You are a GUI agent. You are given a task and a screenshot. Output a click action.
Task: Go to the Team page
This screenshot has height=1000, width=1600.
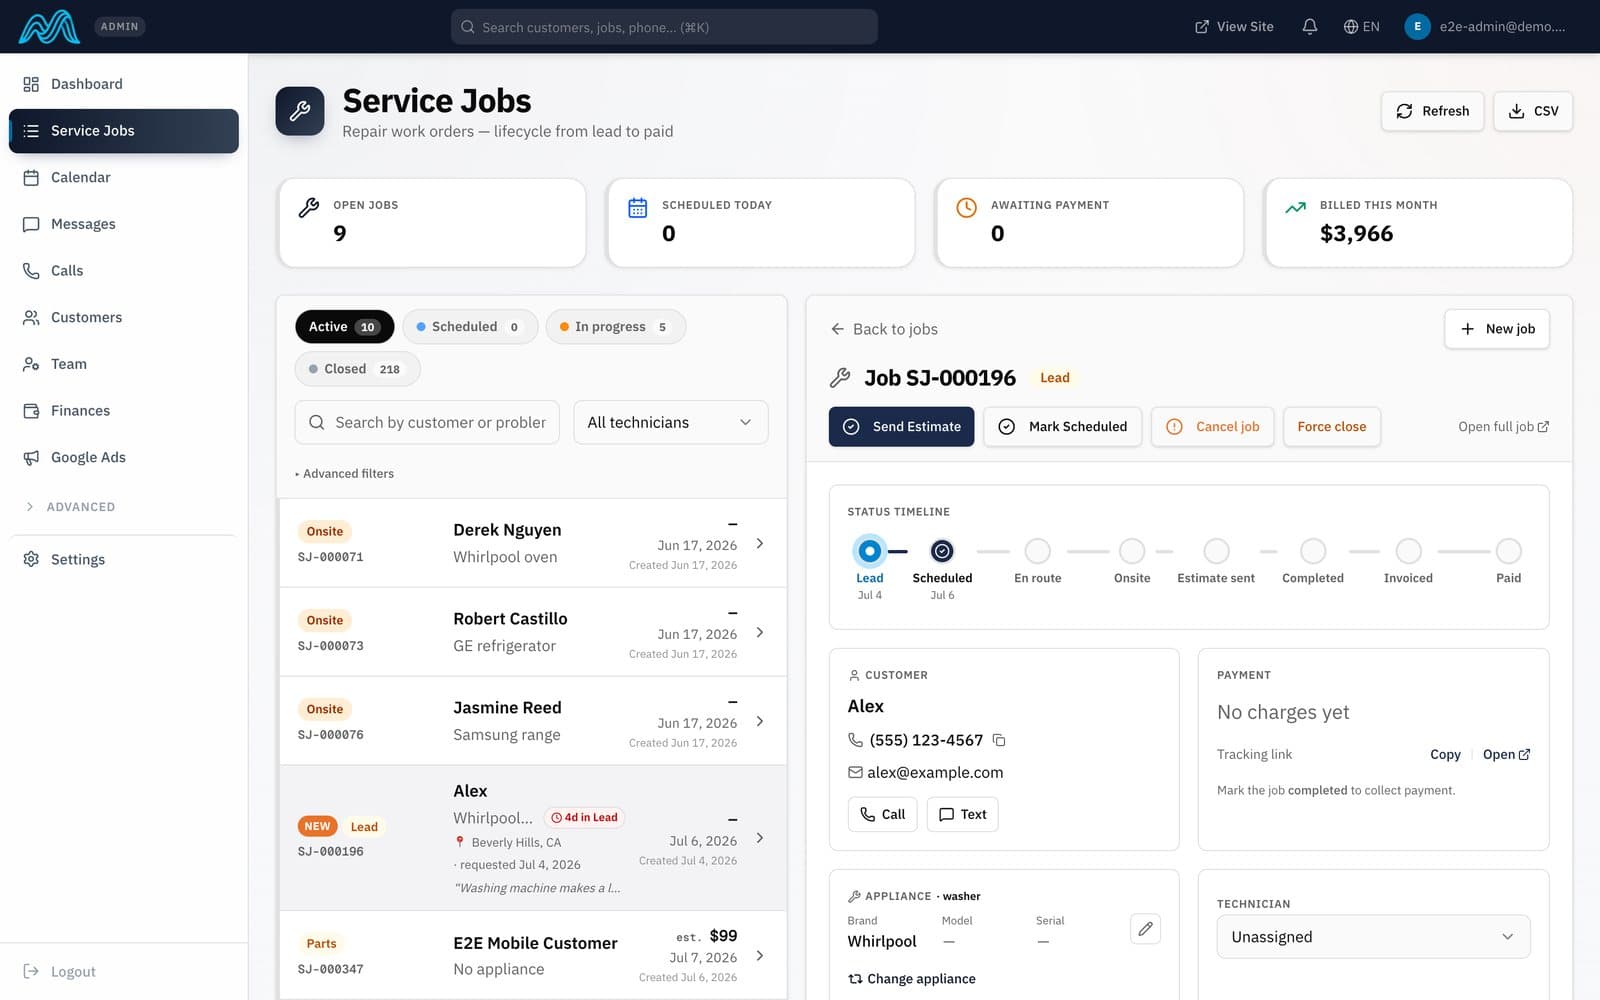124,364
